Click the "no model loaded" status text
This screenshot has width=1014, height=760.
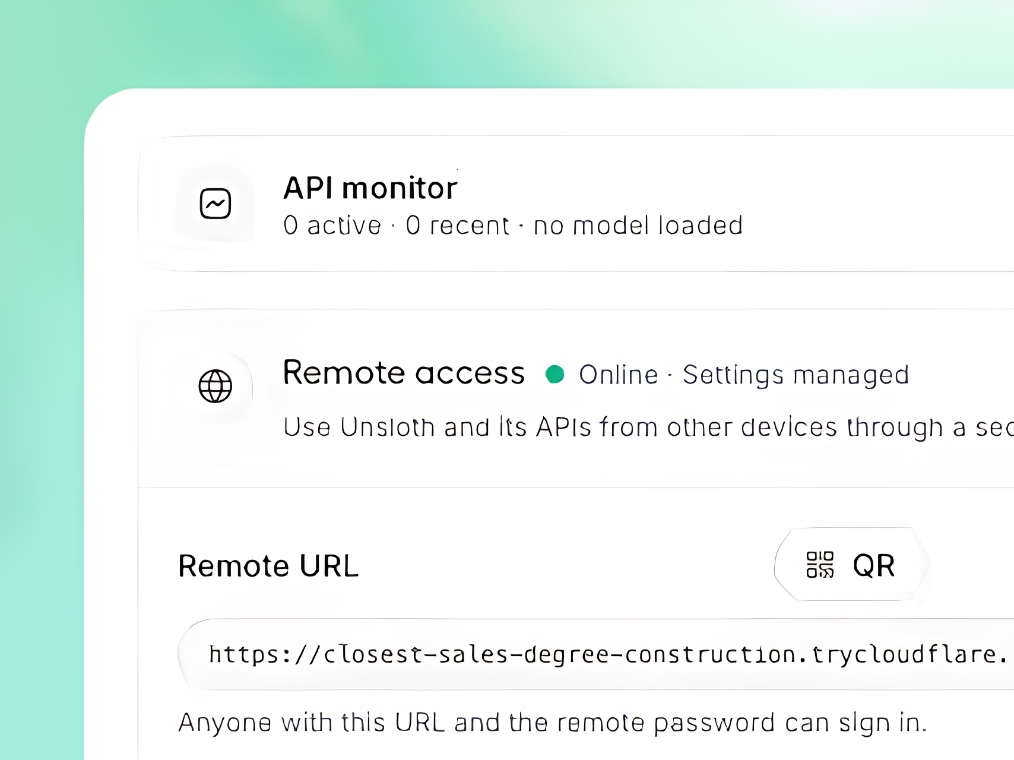pyautogui.click(x=638, y=226)
